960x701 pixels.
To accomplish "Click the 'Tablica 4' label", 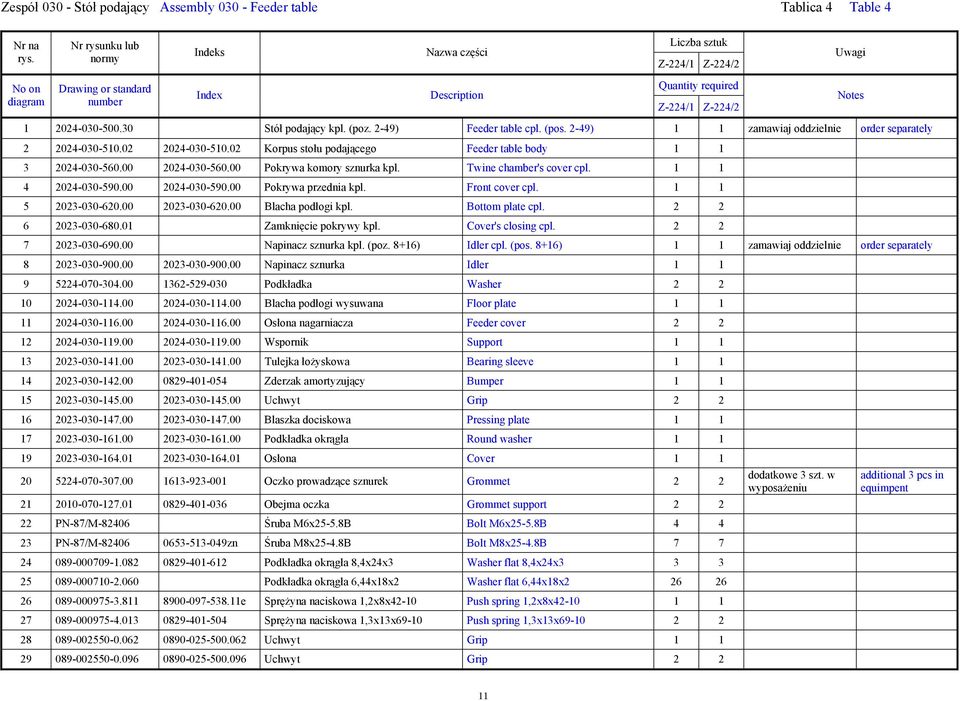I will pos(806,7).
